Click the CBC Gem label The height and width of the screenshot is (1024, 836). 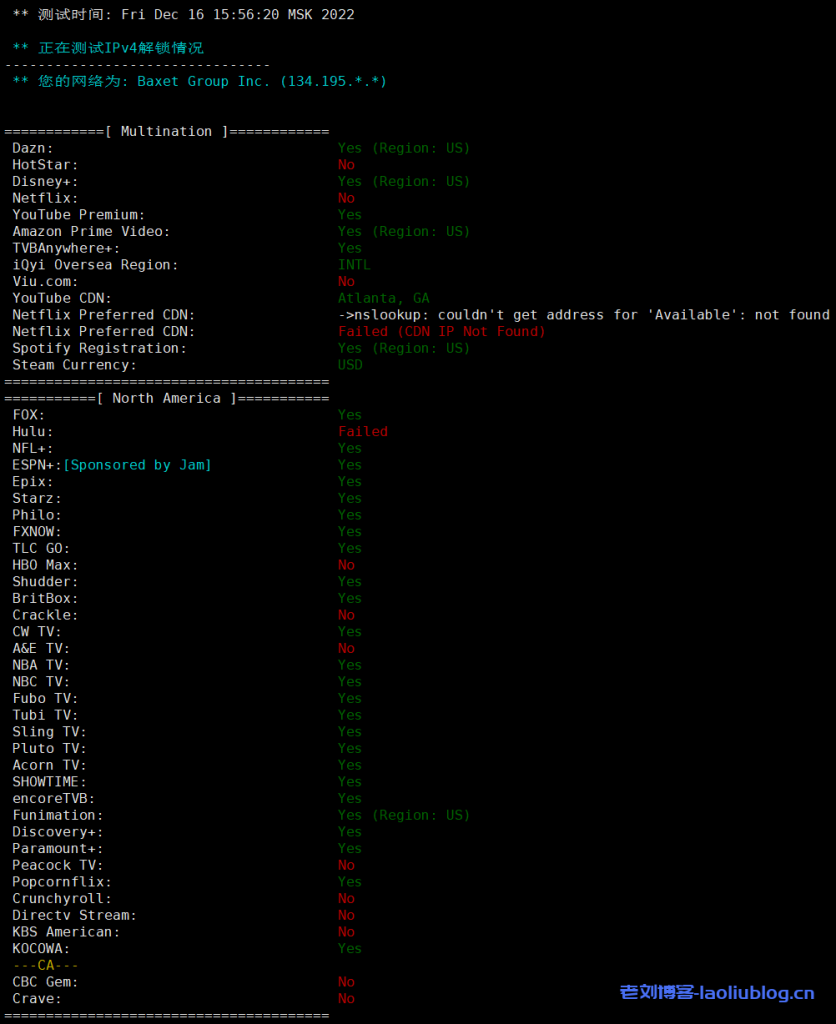click(x=45, y=982)
